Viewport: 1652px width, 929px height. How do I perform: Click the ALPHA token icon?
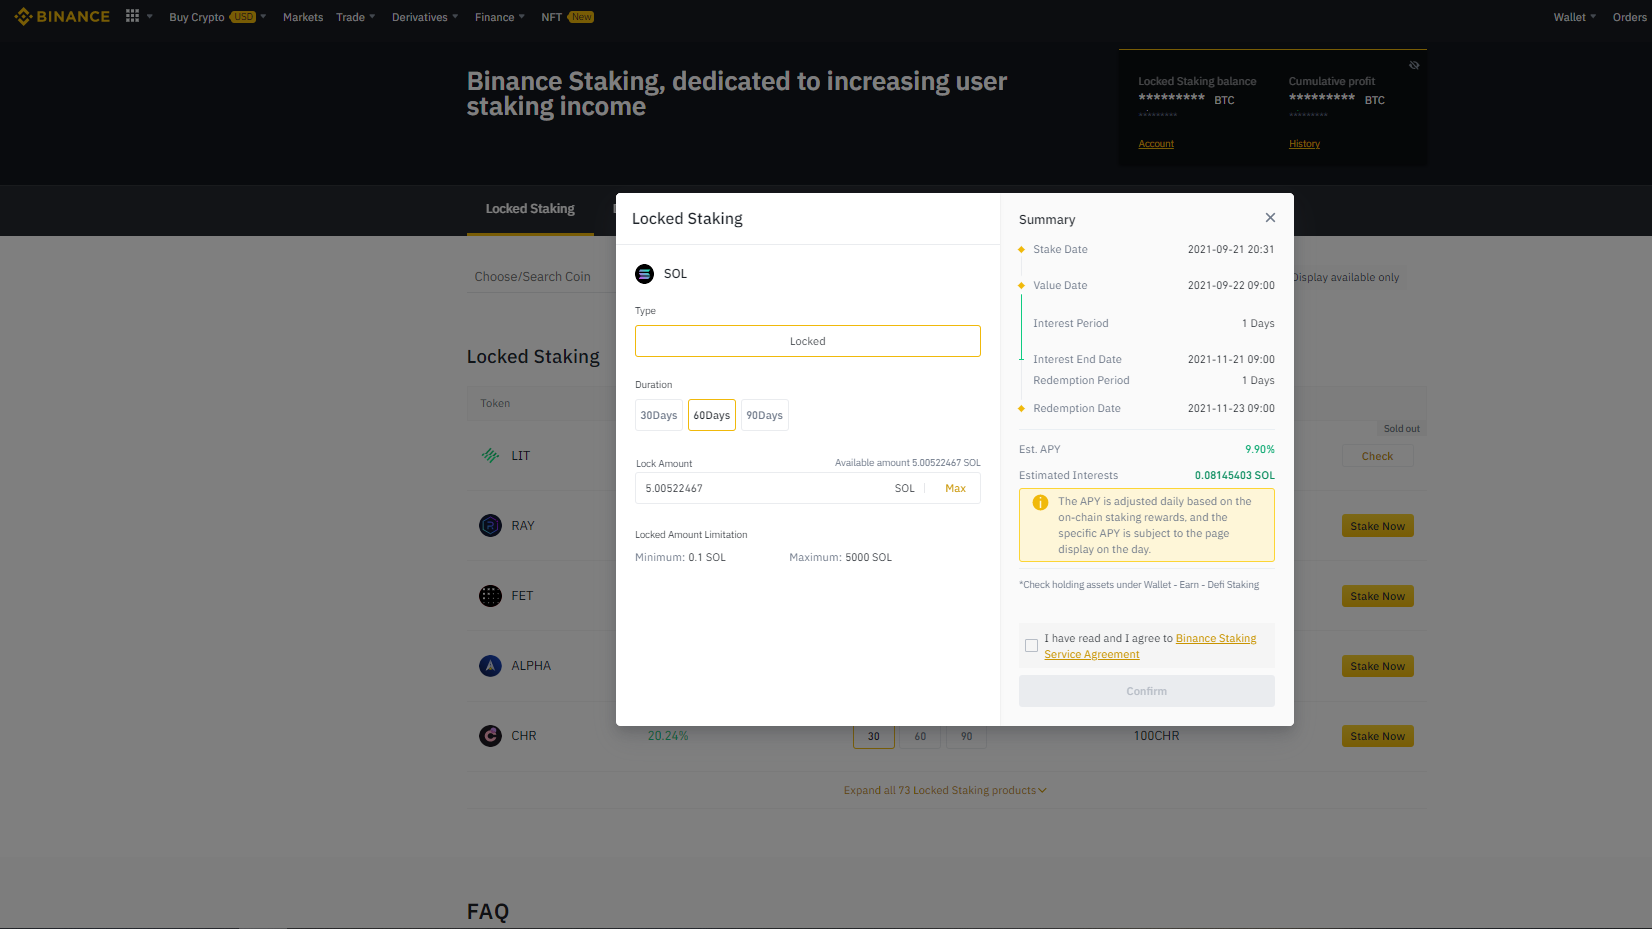coord(490,666)
